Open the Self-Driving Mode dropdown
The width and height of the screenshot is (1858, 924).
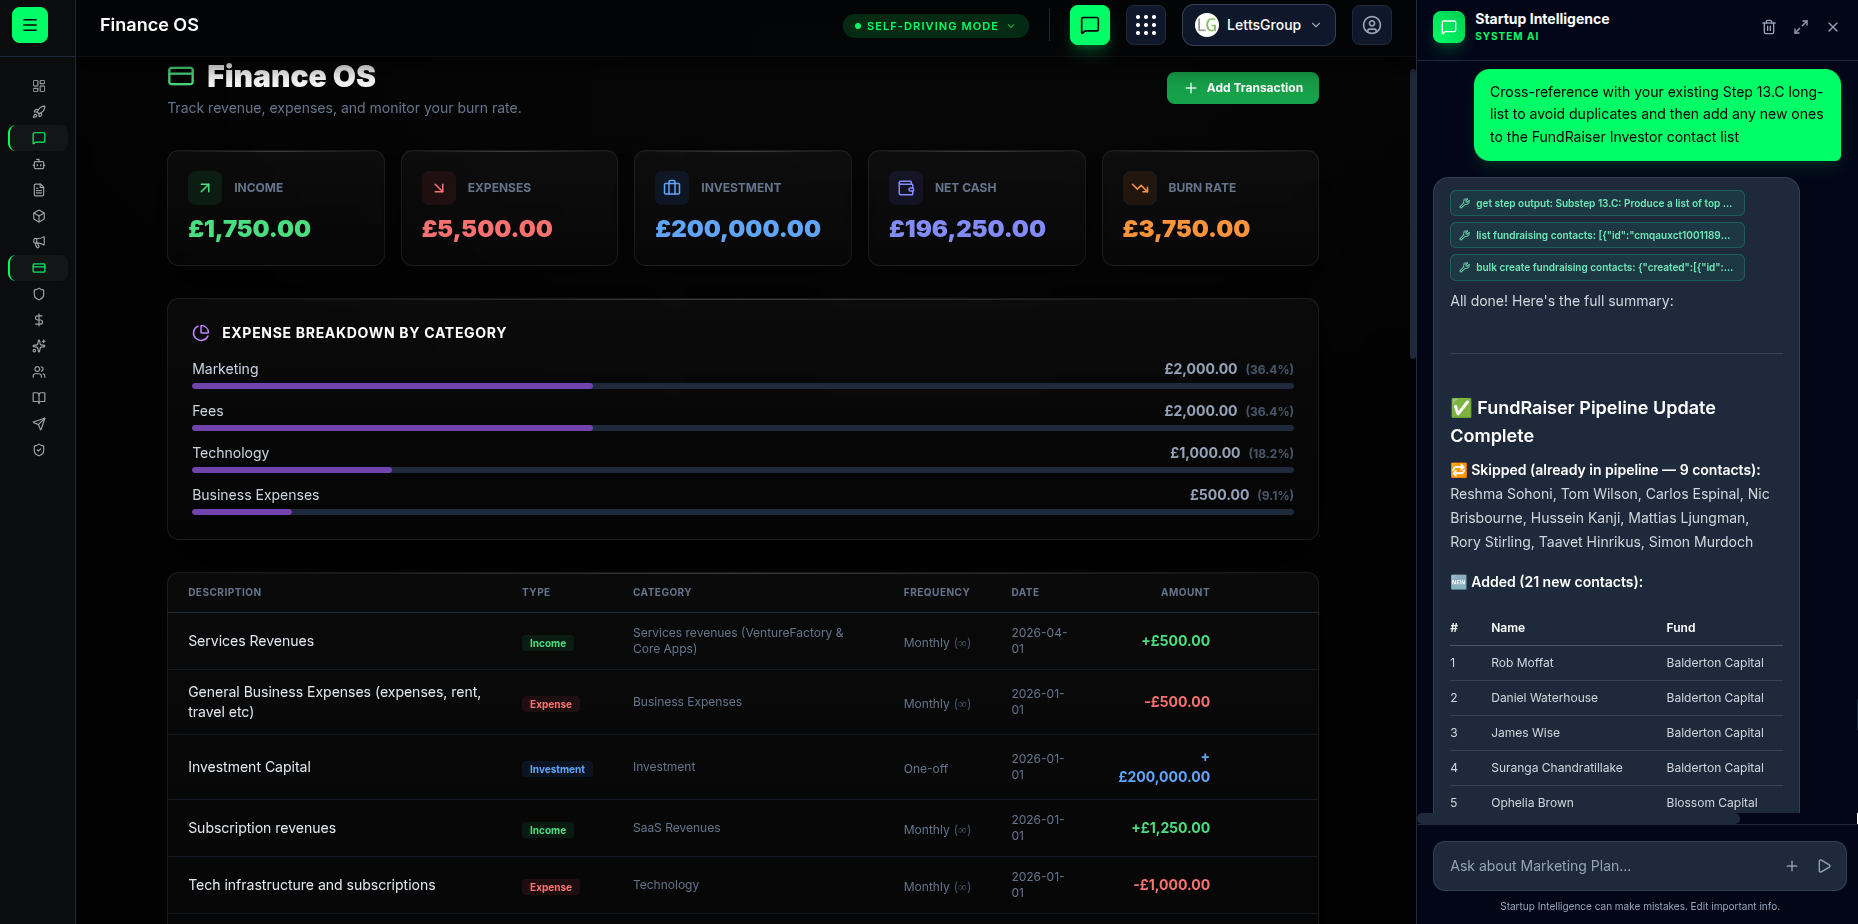pos(936,26)
